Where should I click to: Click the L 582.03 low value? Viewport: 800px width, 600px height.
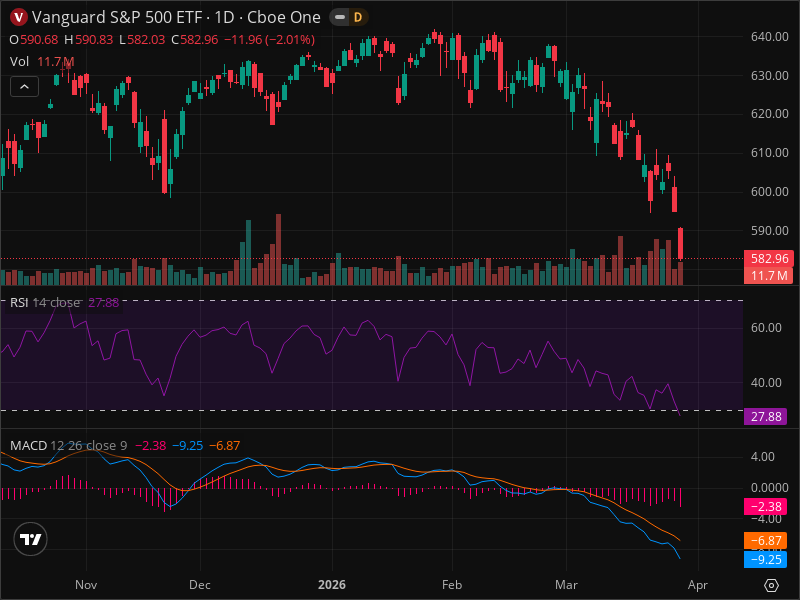pyautogui.click(x=142, y=40)
